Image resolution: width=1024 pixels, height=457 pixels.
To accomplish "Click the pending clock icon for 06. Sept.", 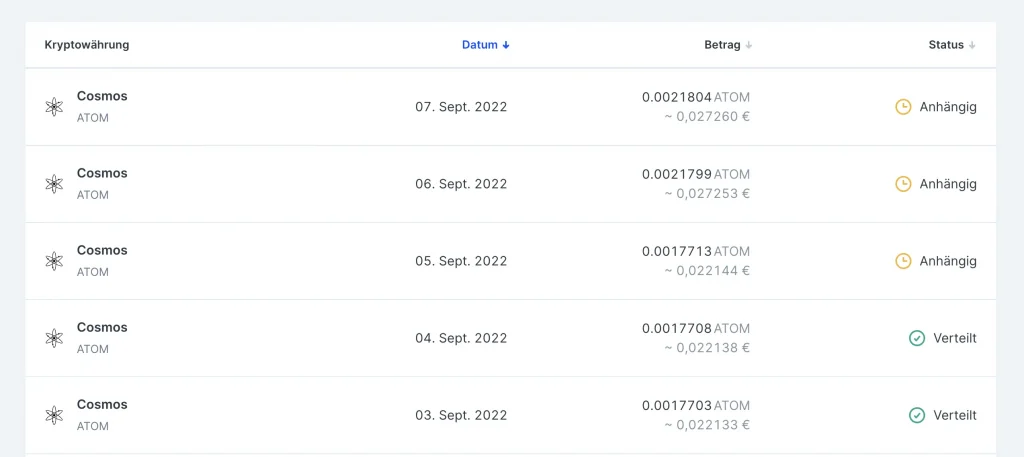I will [x=903, y=184].
